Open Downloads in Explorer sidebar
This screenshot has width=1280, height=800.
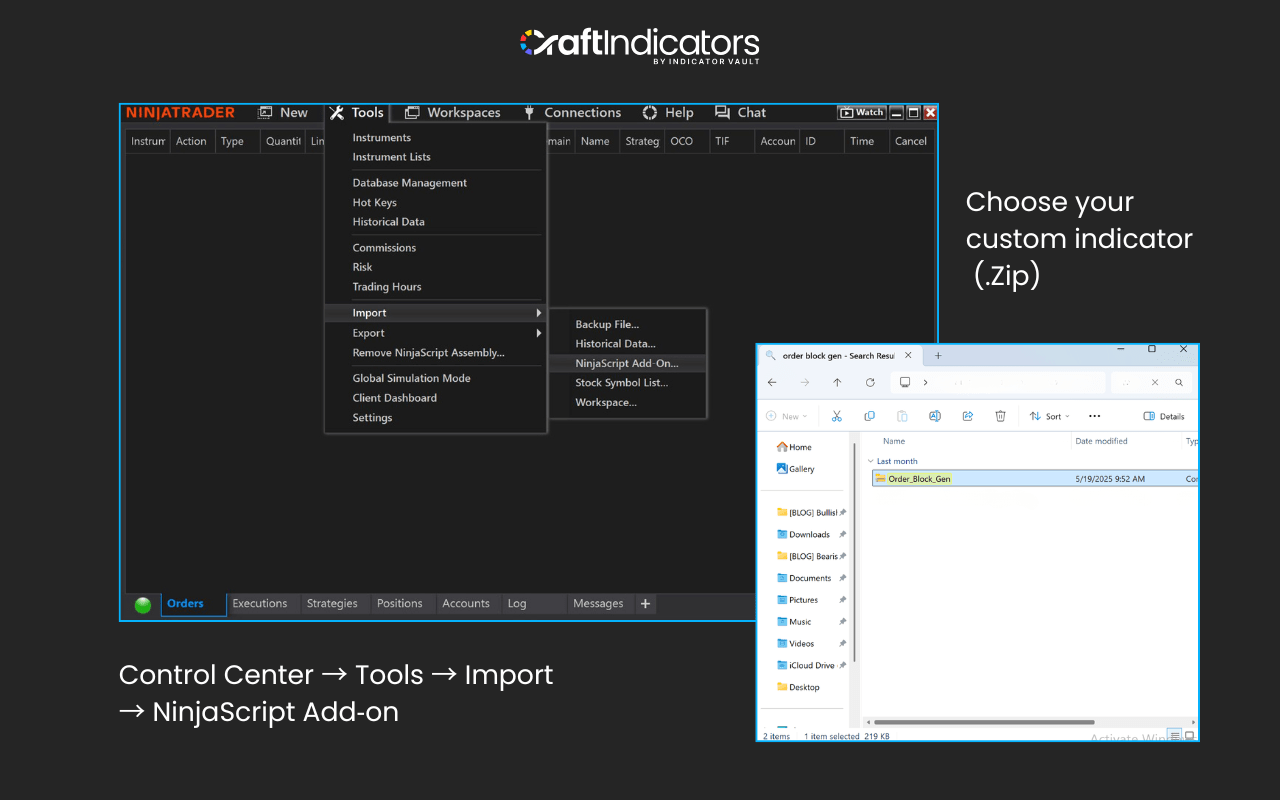(x=804, y=535)
